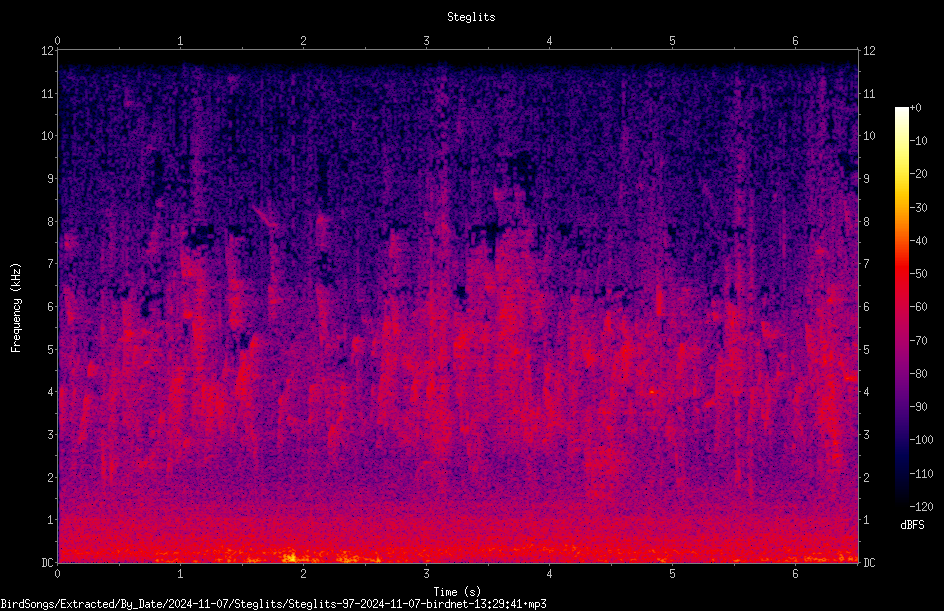This screenshot has width=944, height=611.
Task: Click the bright yellow low-frequency spot near 2 seconds
Action: (291, 557)
